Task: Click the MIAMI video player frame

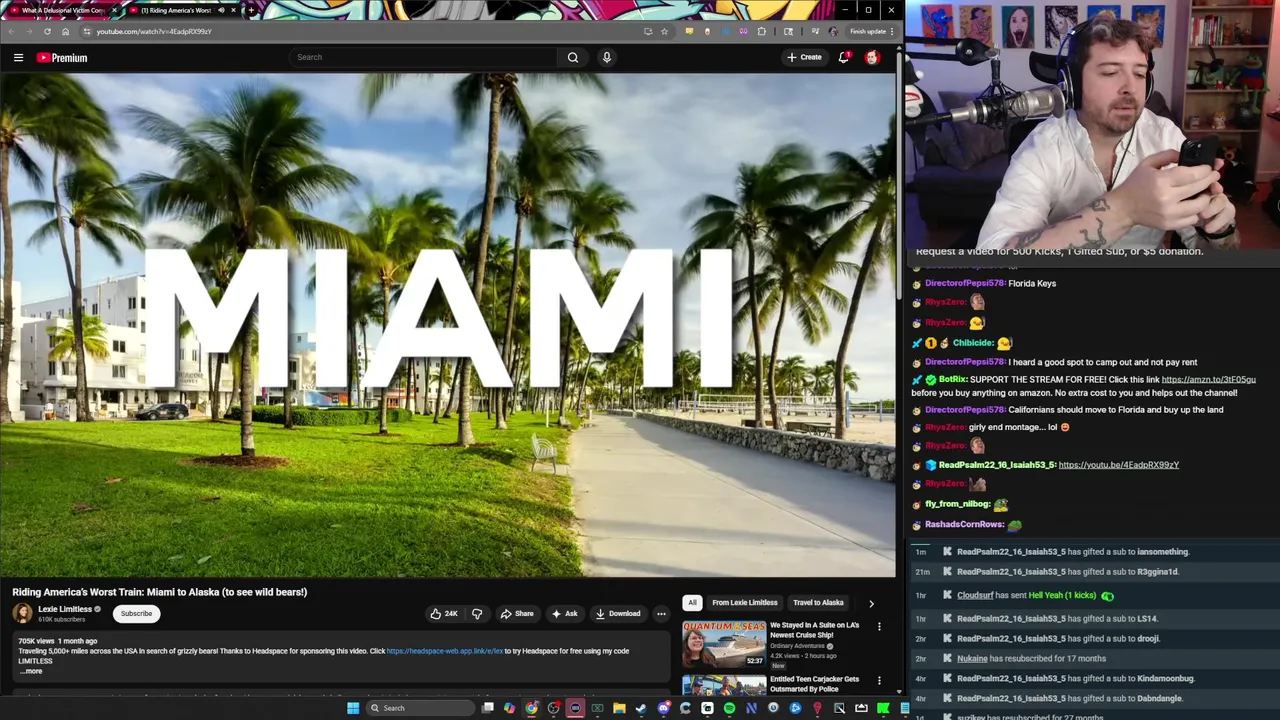Action: pos(448,325)
